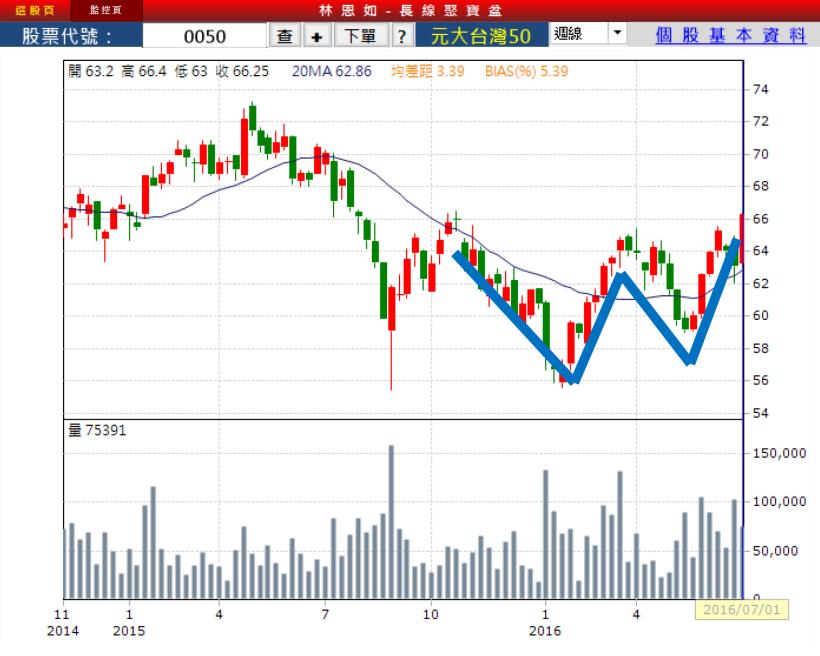Click the price axis label 62

click(x=760, y=284)
